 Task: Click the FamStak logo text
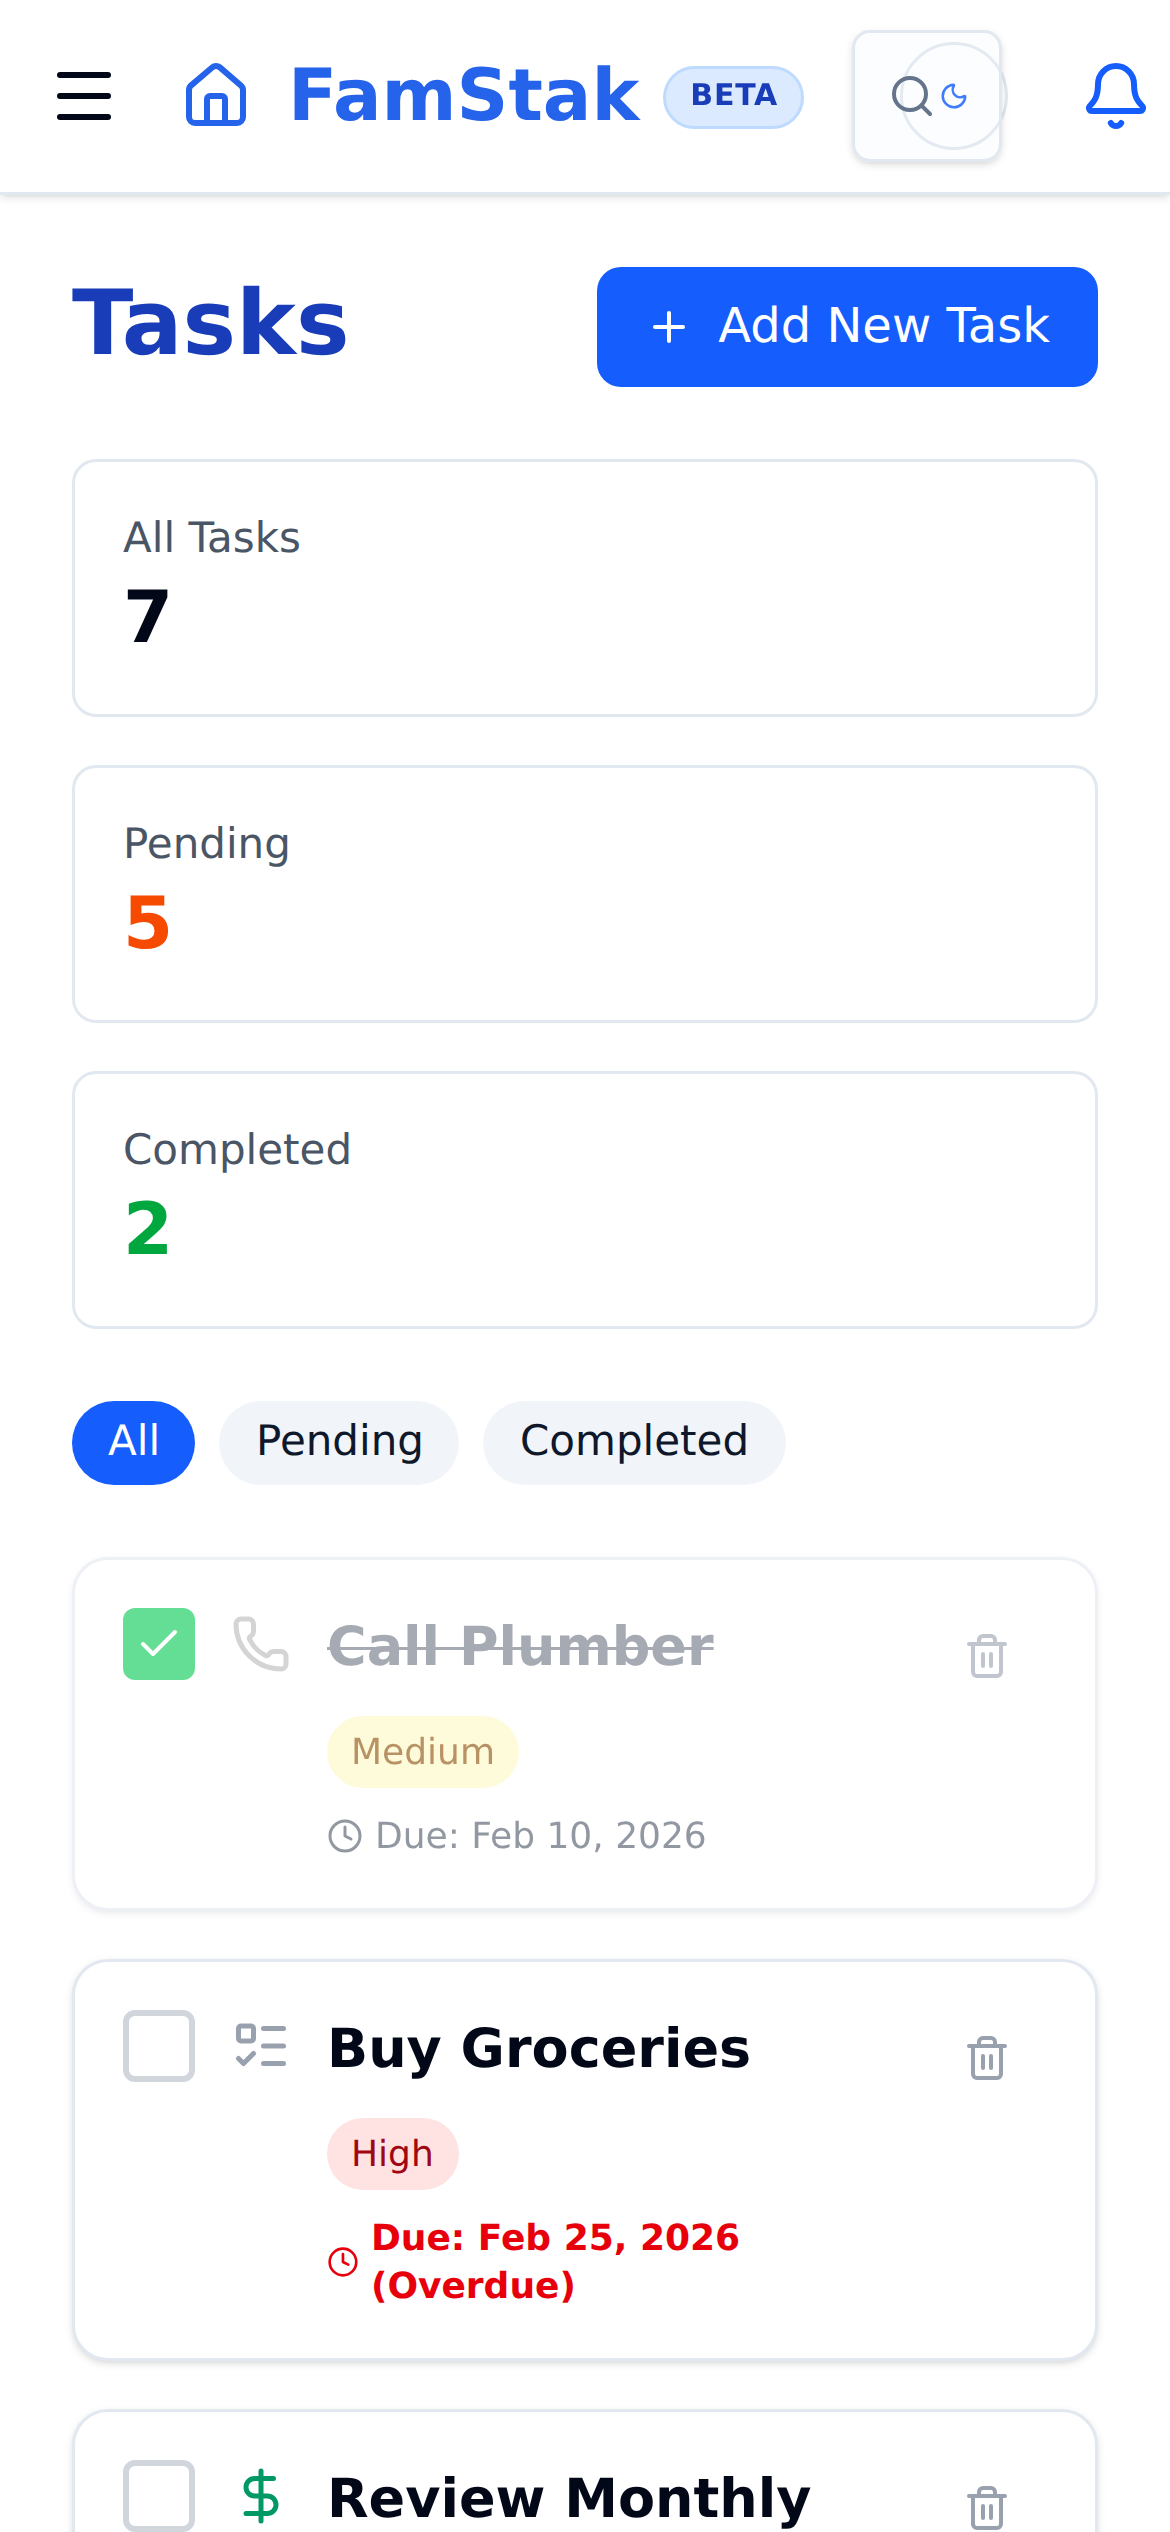(x=463, y=93)
